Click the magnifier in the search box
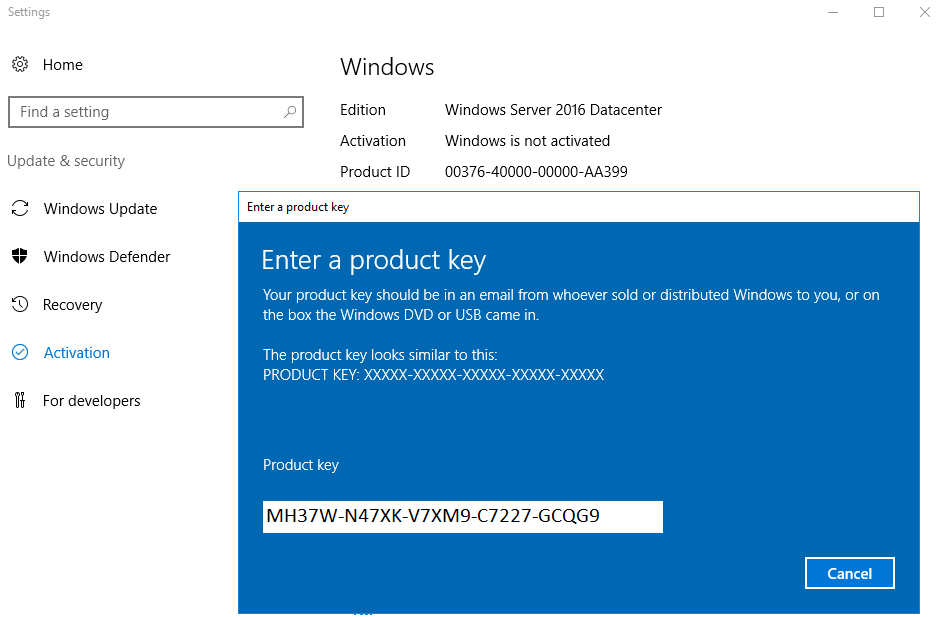 pos(289,111)
